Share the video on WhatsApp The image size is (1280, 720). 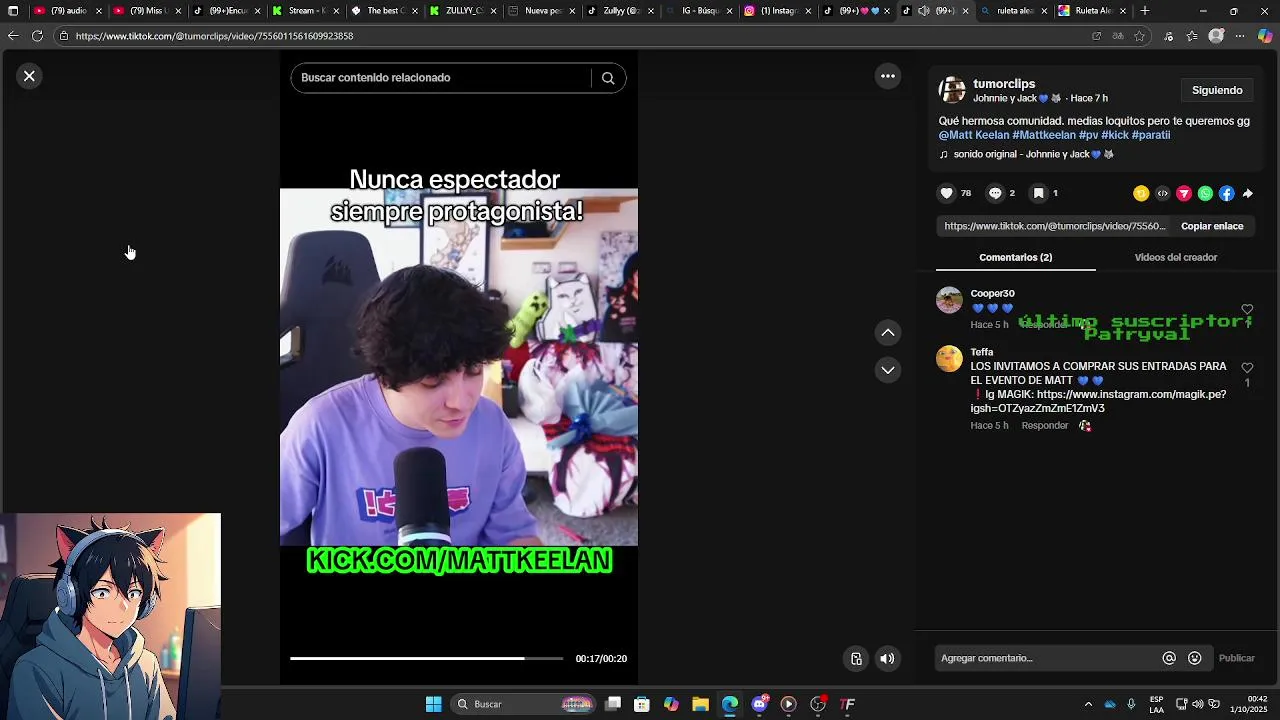(x=1205, y=194)
